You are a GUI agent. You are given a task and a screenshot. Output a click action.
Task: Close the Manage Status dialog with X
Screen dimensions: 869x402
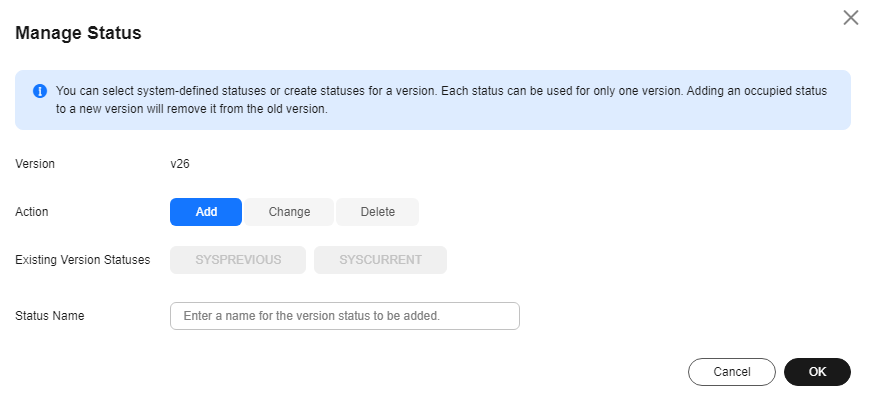(x=850, y=18)
